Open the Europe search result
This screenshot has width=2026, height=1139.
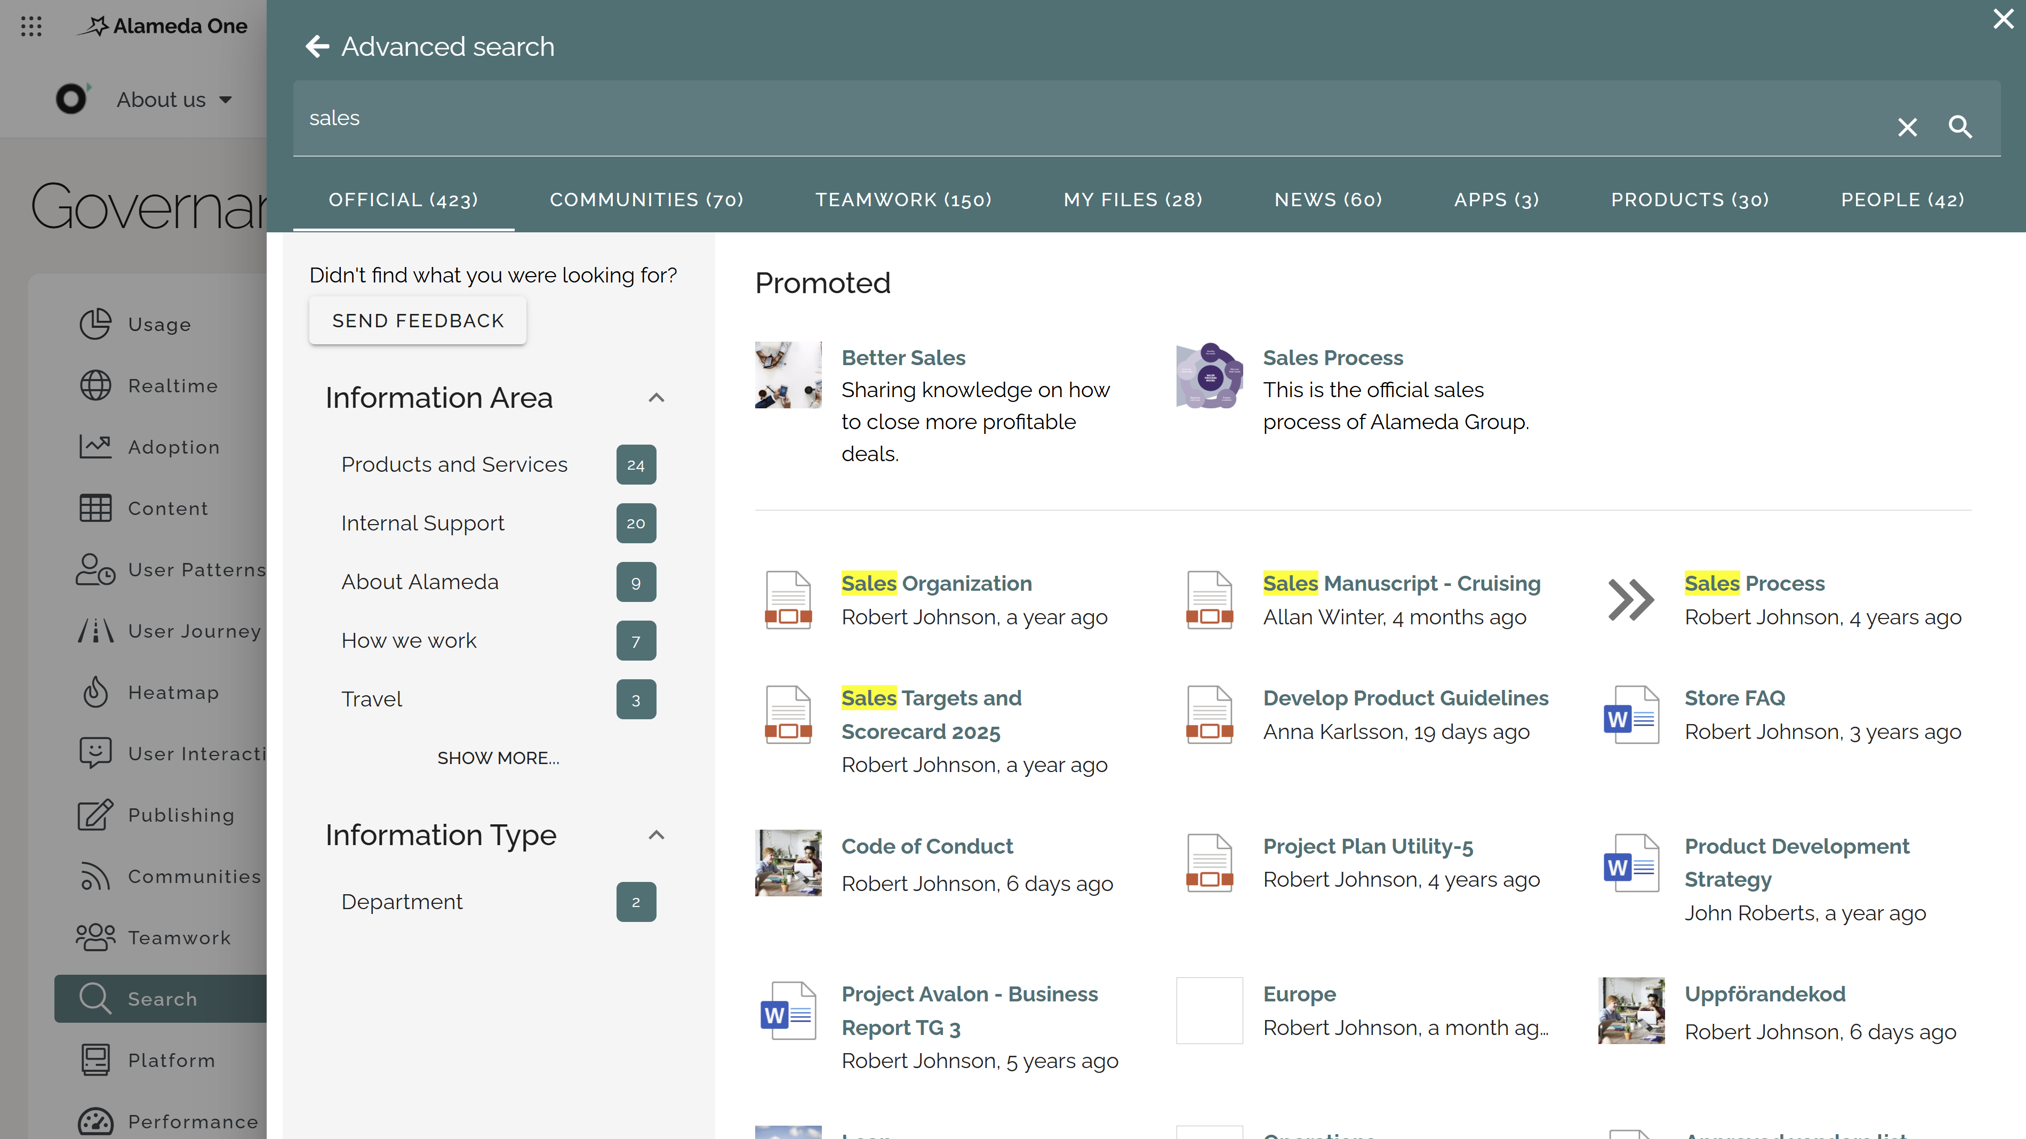(x=1299, y=994)
